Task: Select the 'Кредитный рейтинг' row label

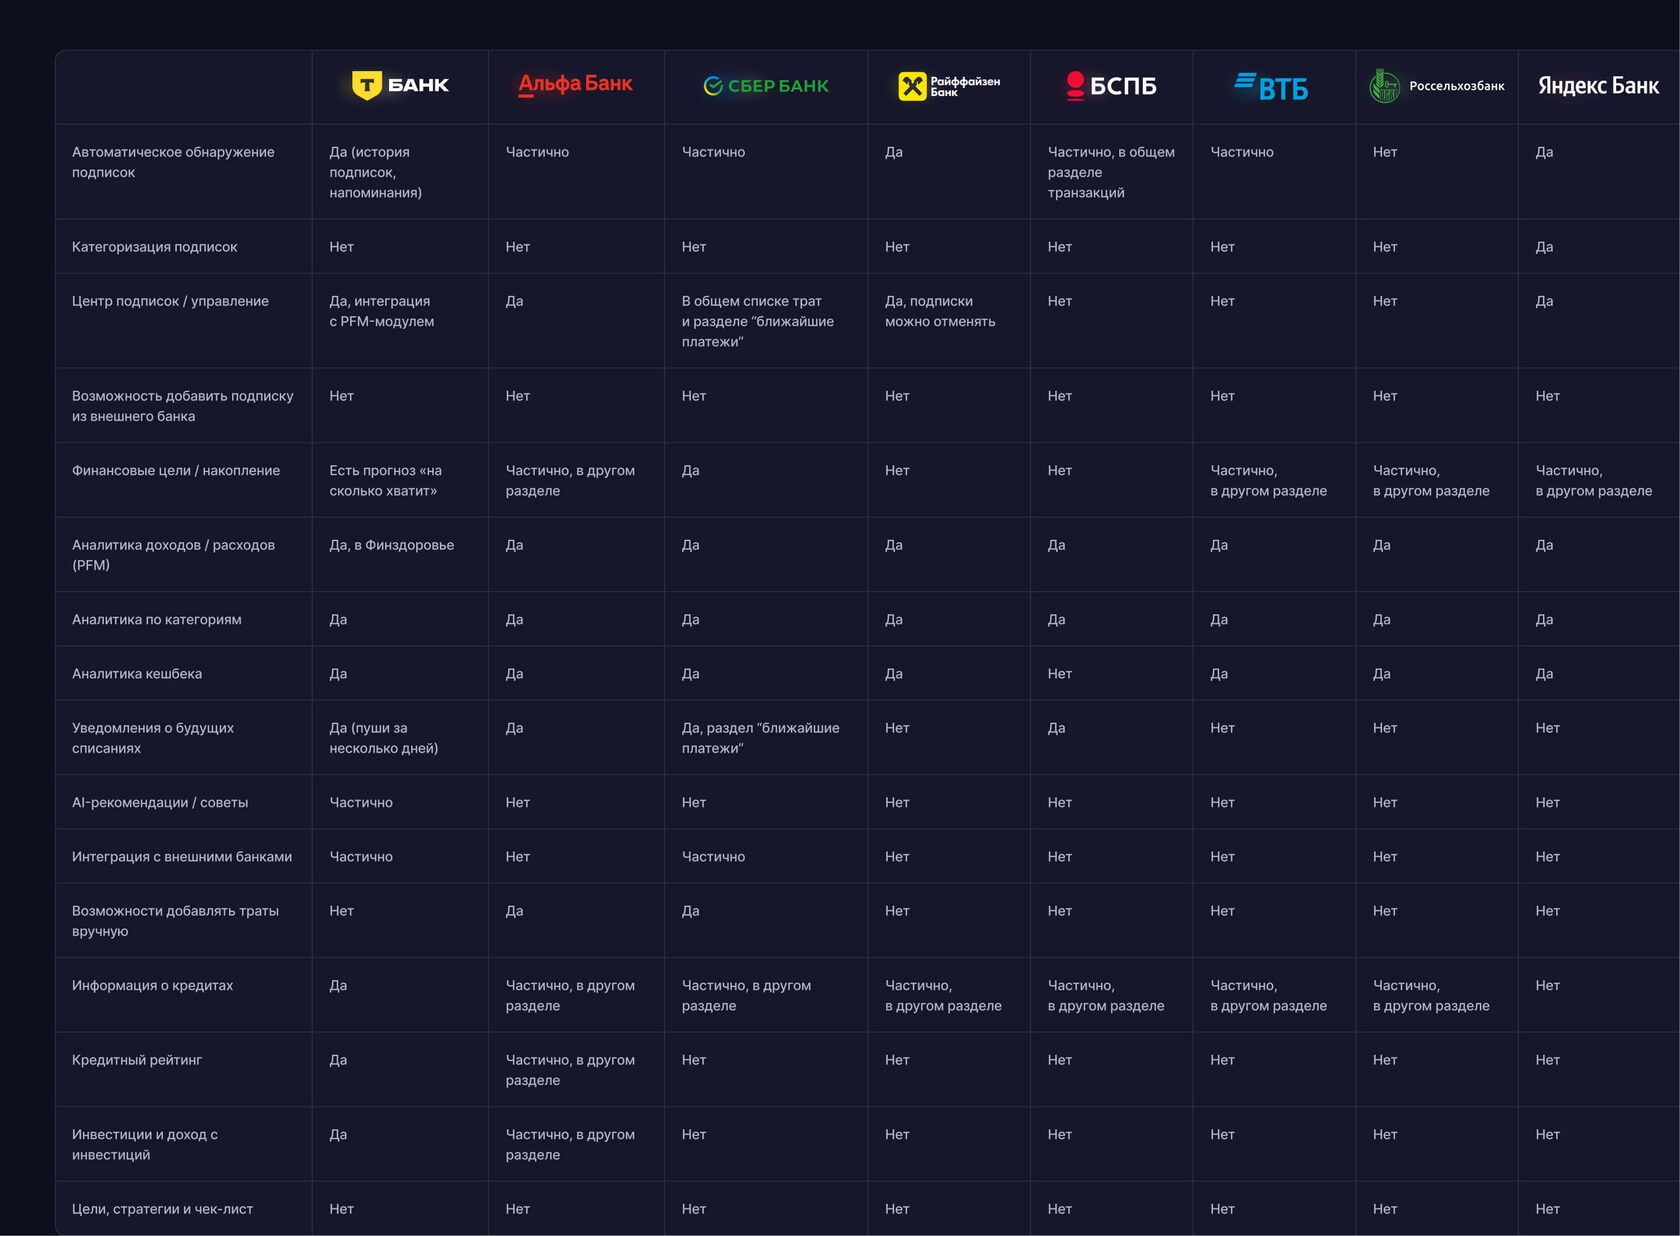Action: [x=137, y=1060]
